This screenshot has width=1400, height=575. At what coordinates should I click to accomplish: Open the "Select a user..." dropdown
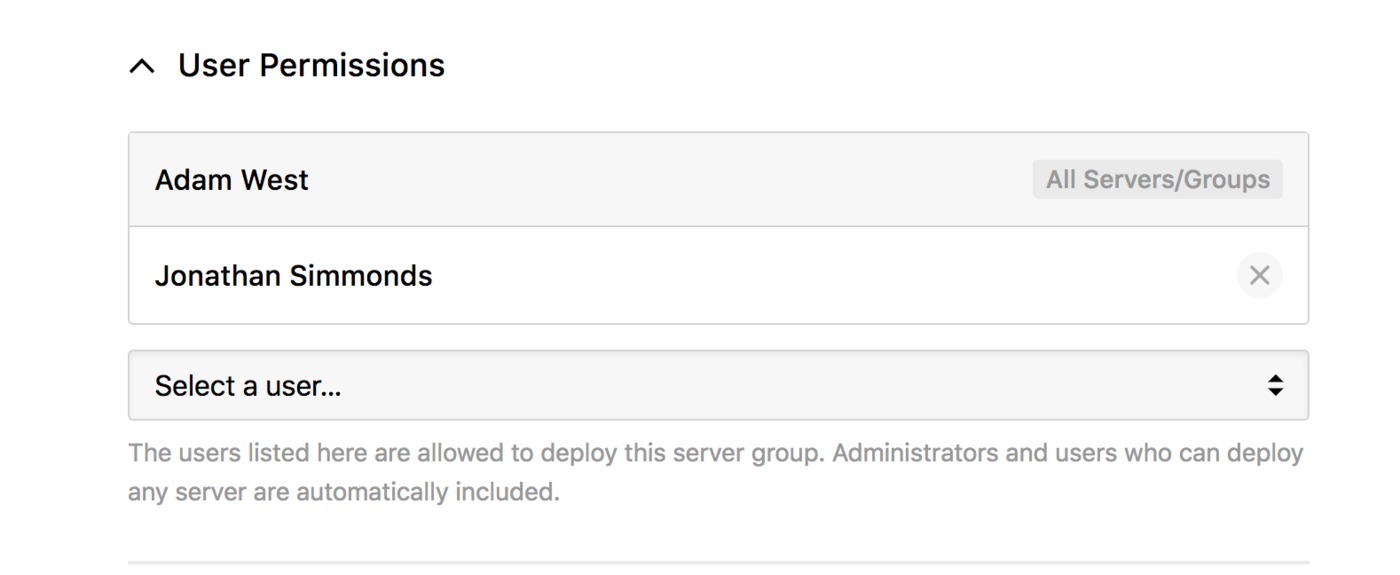717,385
